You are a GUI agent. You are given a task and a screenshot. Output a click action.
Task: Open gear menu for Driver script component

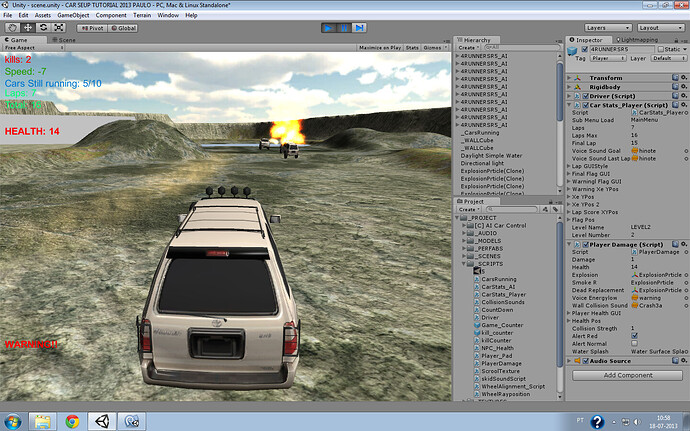[x=683, y=96]
